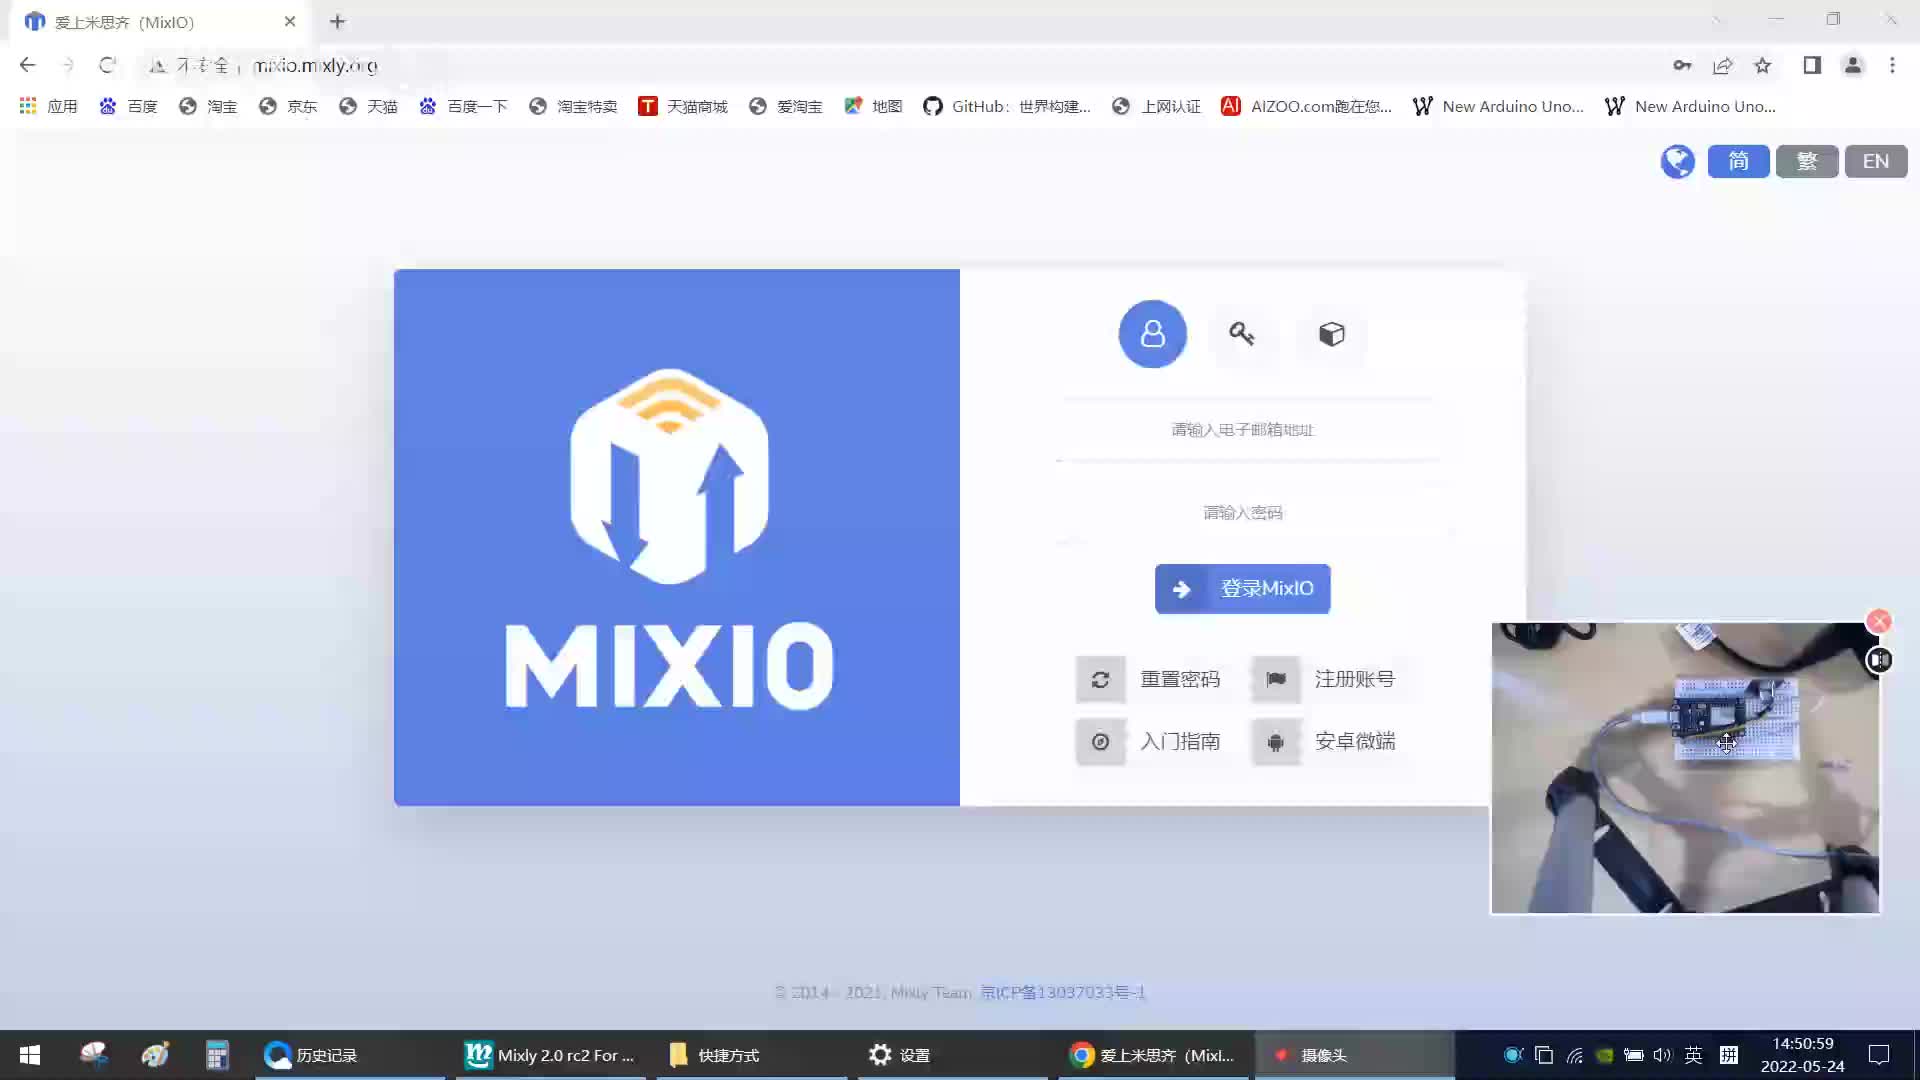Toggle the browser side panel icon
This screenshot has height=1080, width=1920.
(1811, 65)
